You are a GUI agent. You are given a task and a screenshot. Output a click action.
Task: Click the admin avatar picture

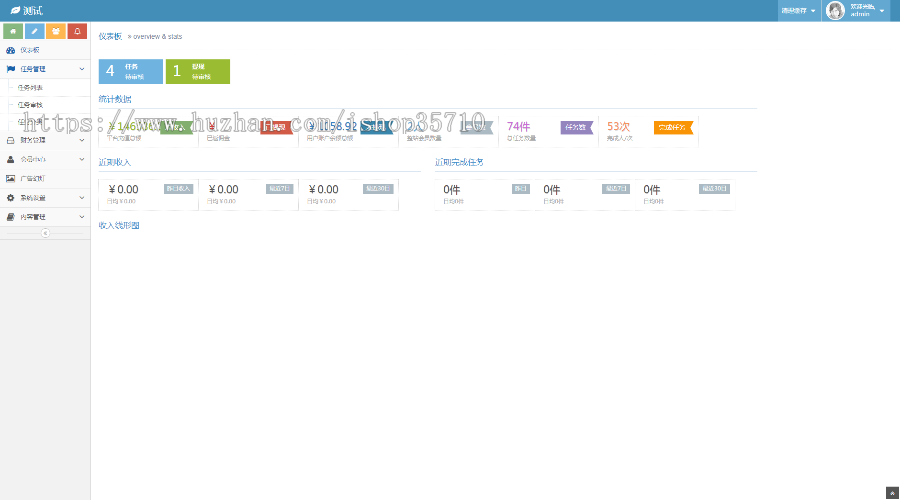(835, 10)
